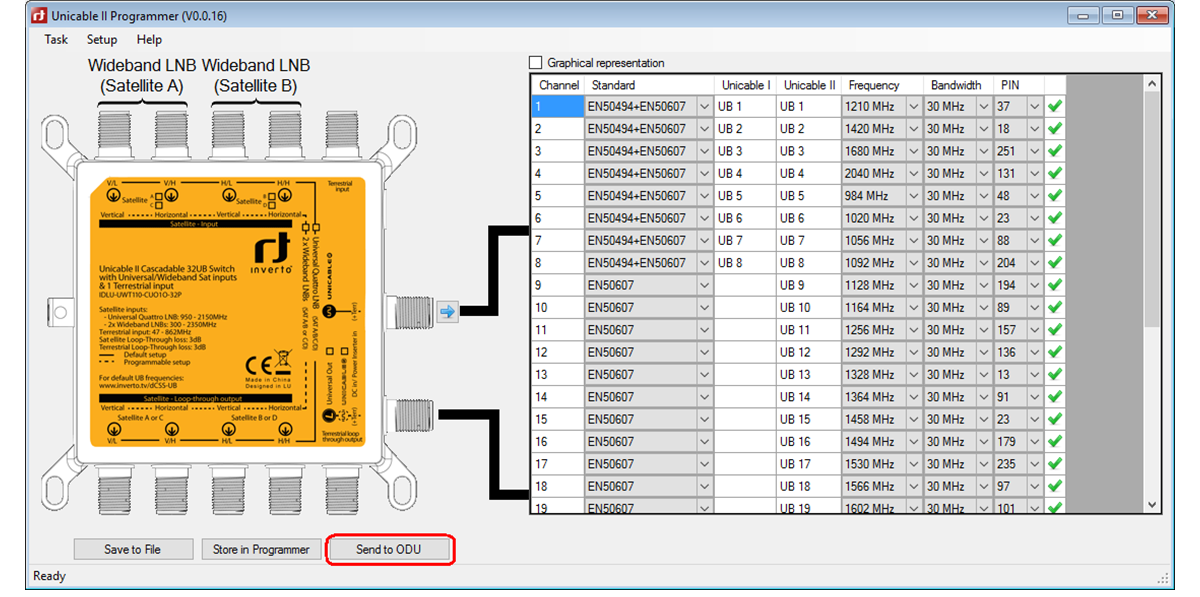Click the green checkmark in channel 14 row
The width and height of the screenshot is (1200, 597).
click(1055, 397)
